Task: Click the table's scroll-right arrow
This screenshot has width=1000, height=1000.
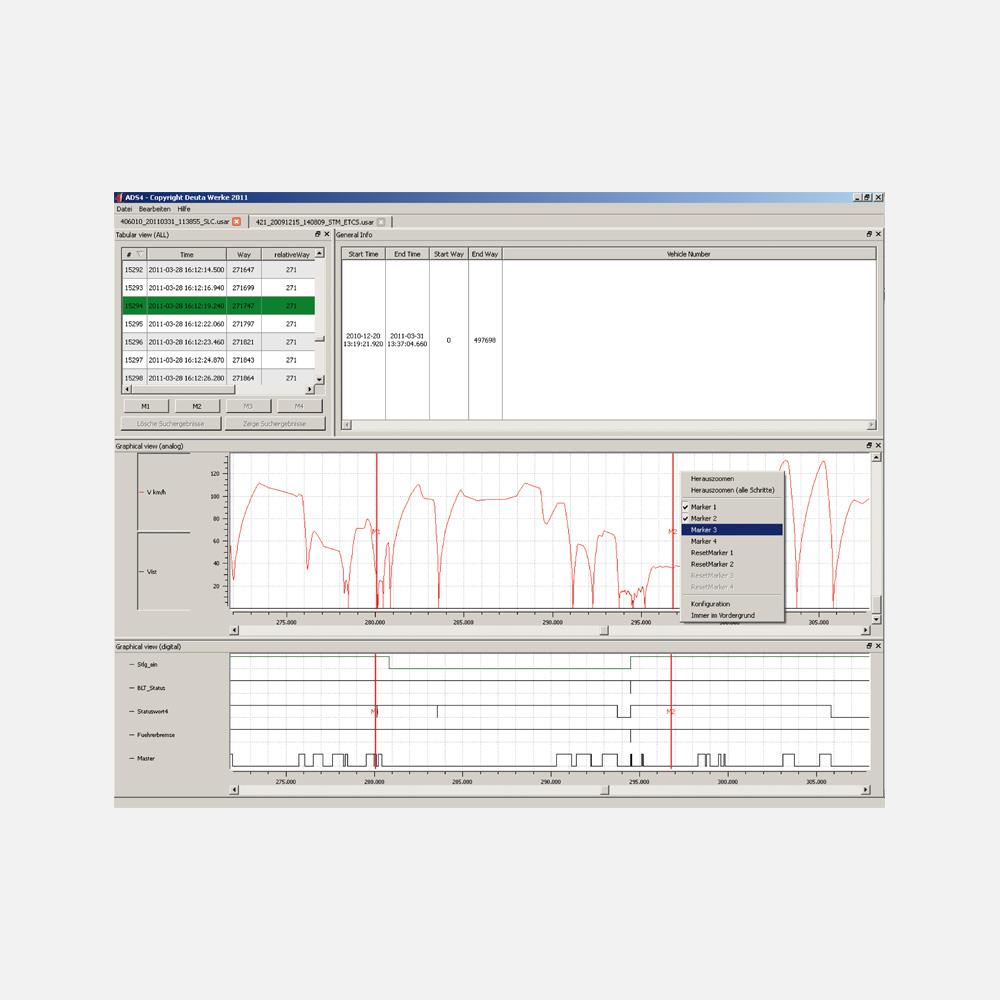Action: click(x=310, y=389)
